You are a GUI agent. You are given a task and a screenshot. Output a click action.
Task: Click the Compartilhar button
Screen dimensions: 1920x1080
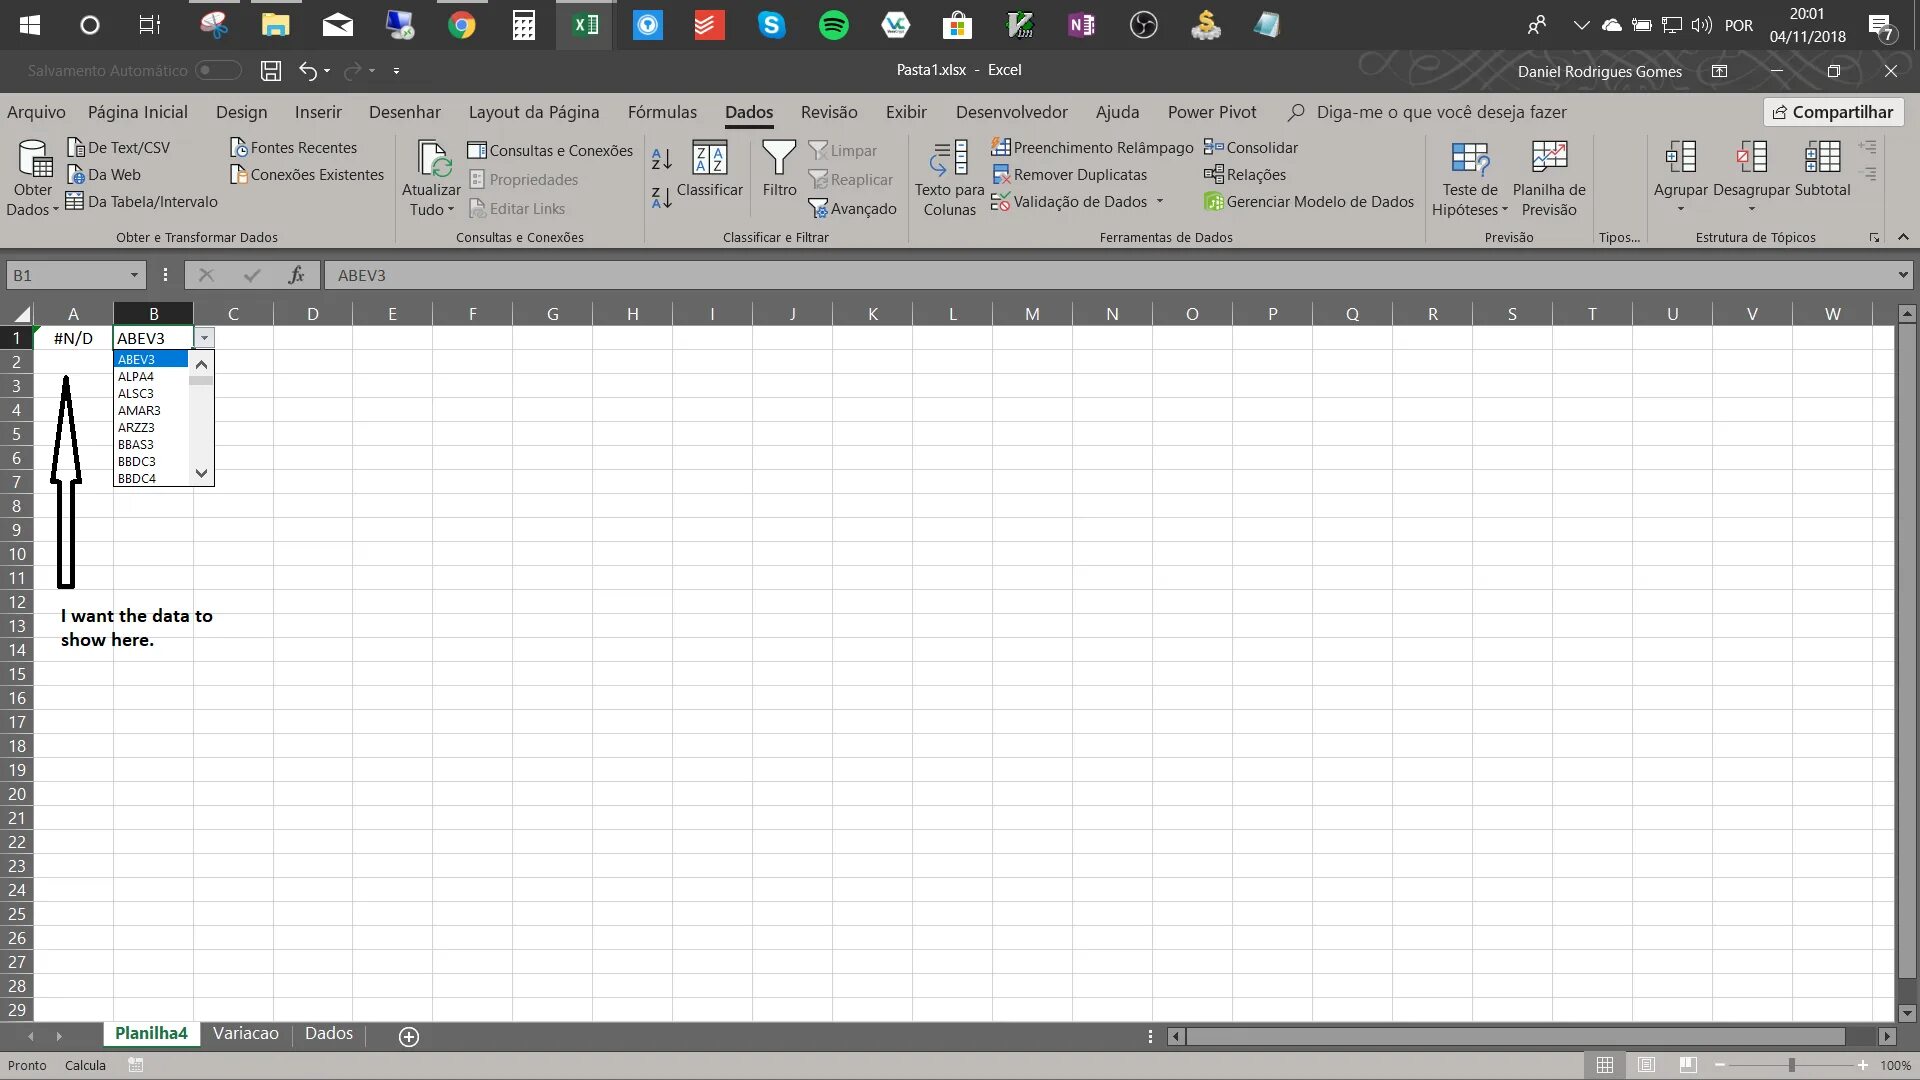tap(1833, 112)
